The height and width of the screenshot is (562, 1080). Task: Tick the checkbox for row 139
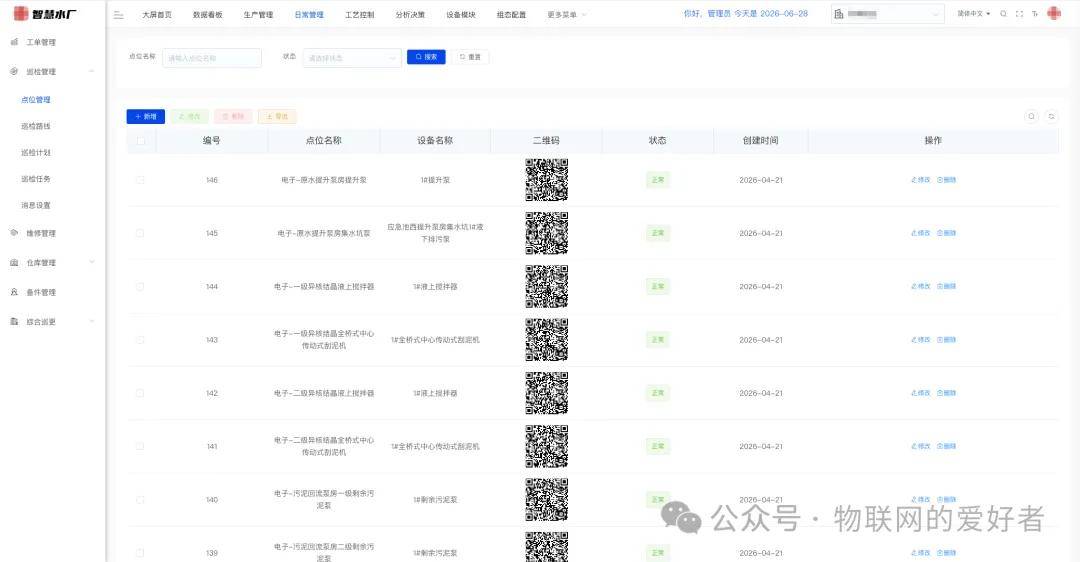[x=140, y=553]
